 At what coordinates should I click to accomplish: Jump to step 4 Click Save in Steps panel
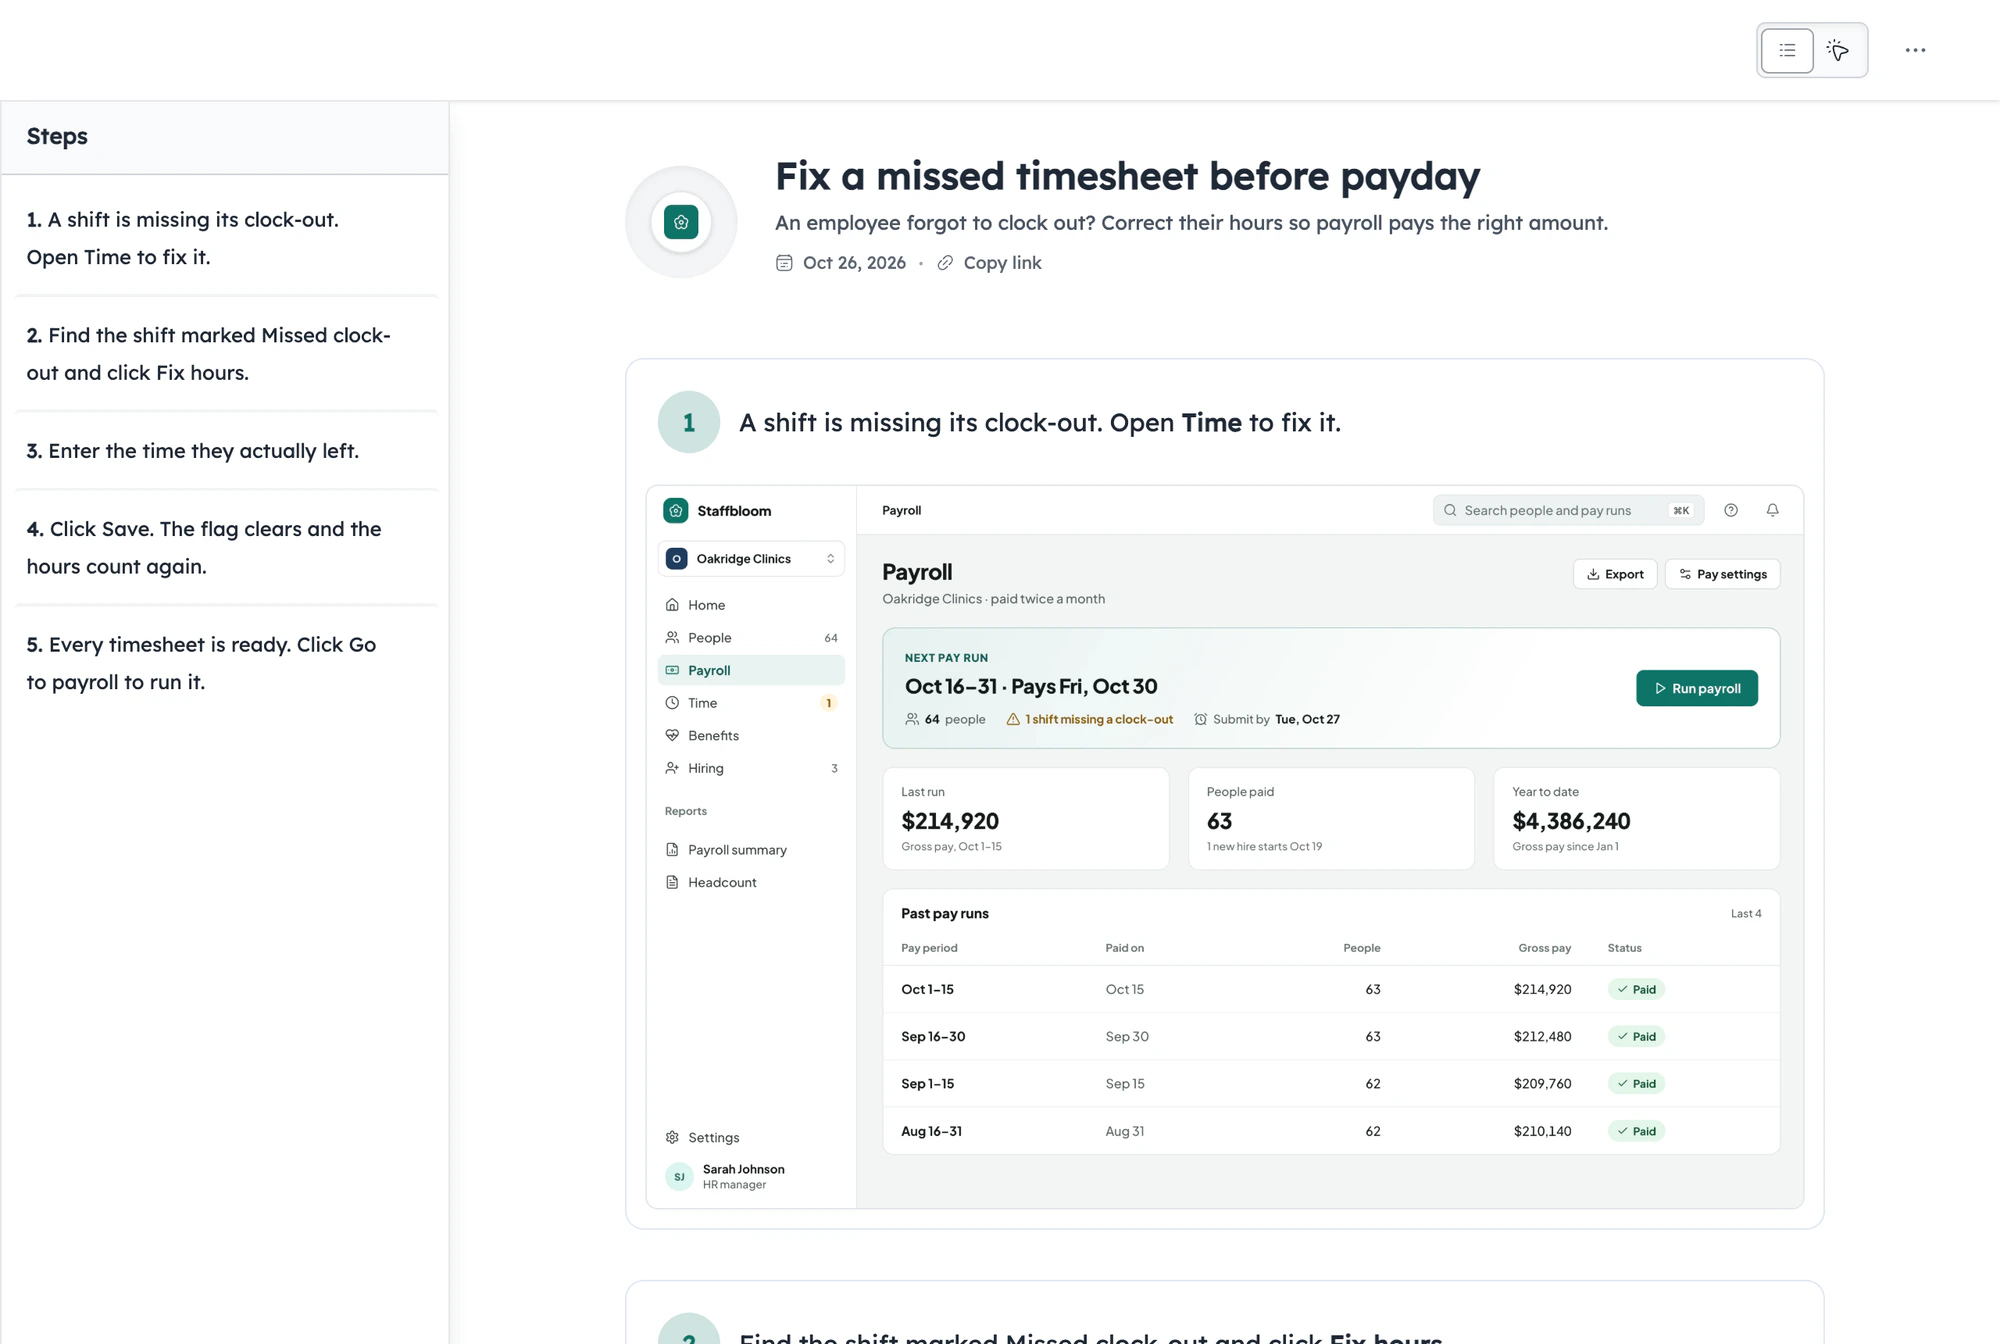pyautogui.click(x=225, y=548)
